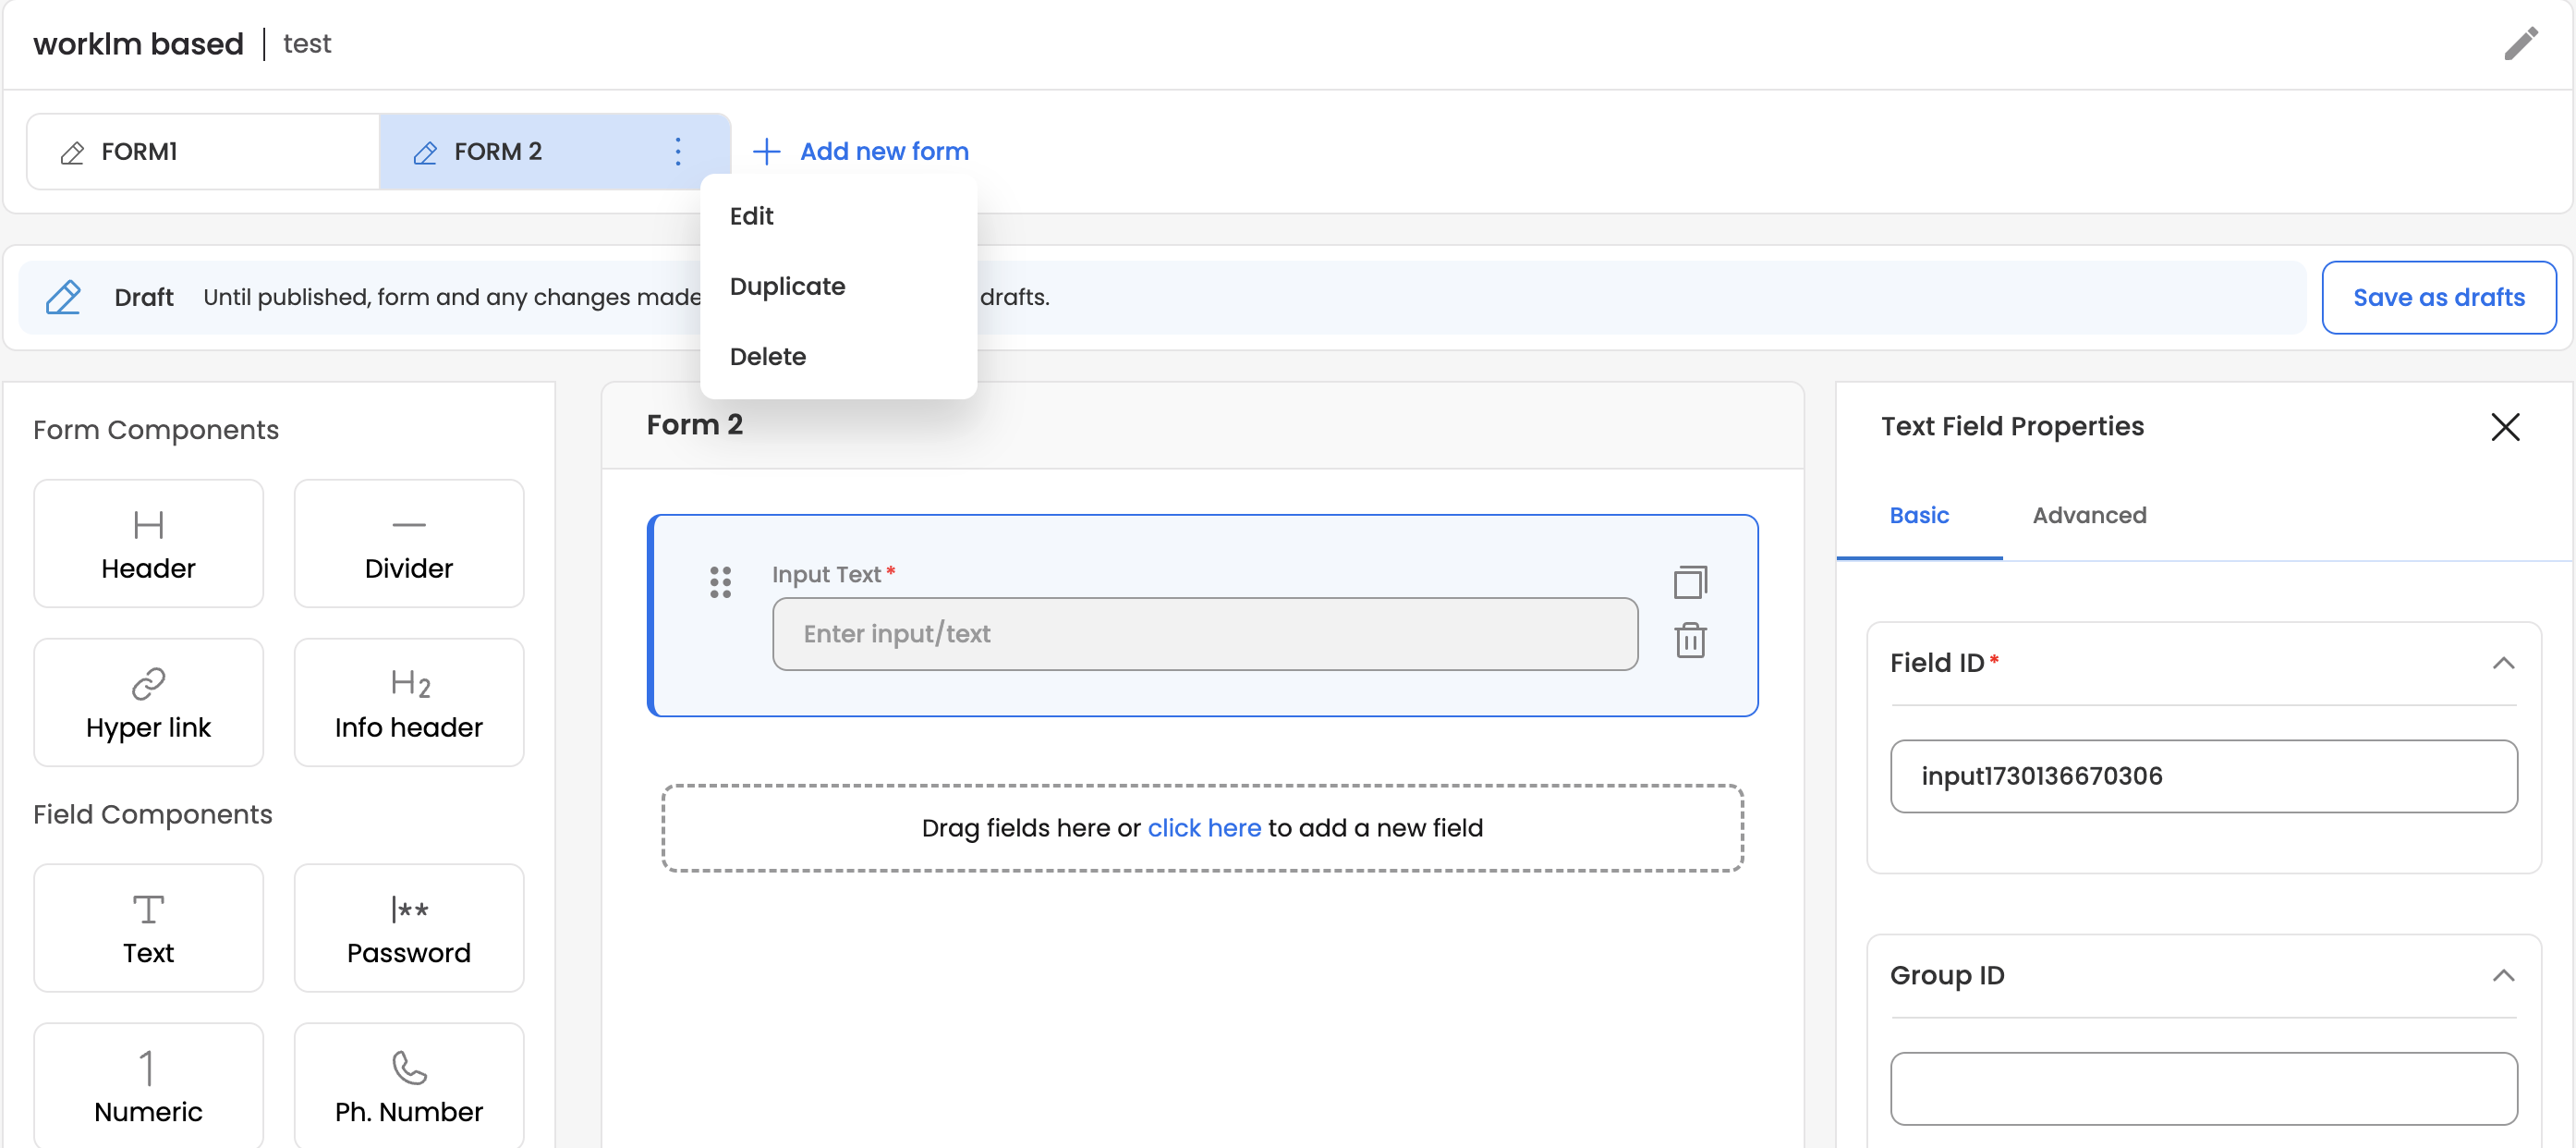
Task: Select Duplicate from the context menu
Action: (787, 286)
